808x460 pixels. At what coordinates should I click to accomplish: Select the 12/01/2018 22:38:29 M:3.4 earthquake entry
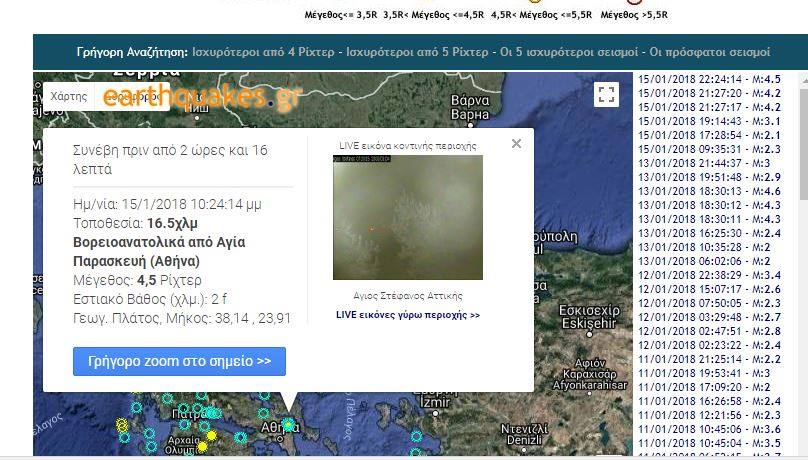click(711, 275)
